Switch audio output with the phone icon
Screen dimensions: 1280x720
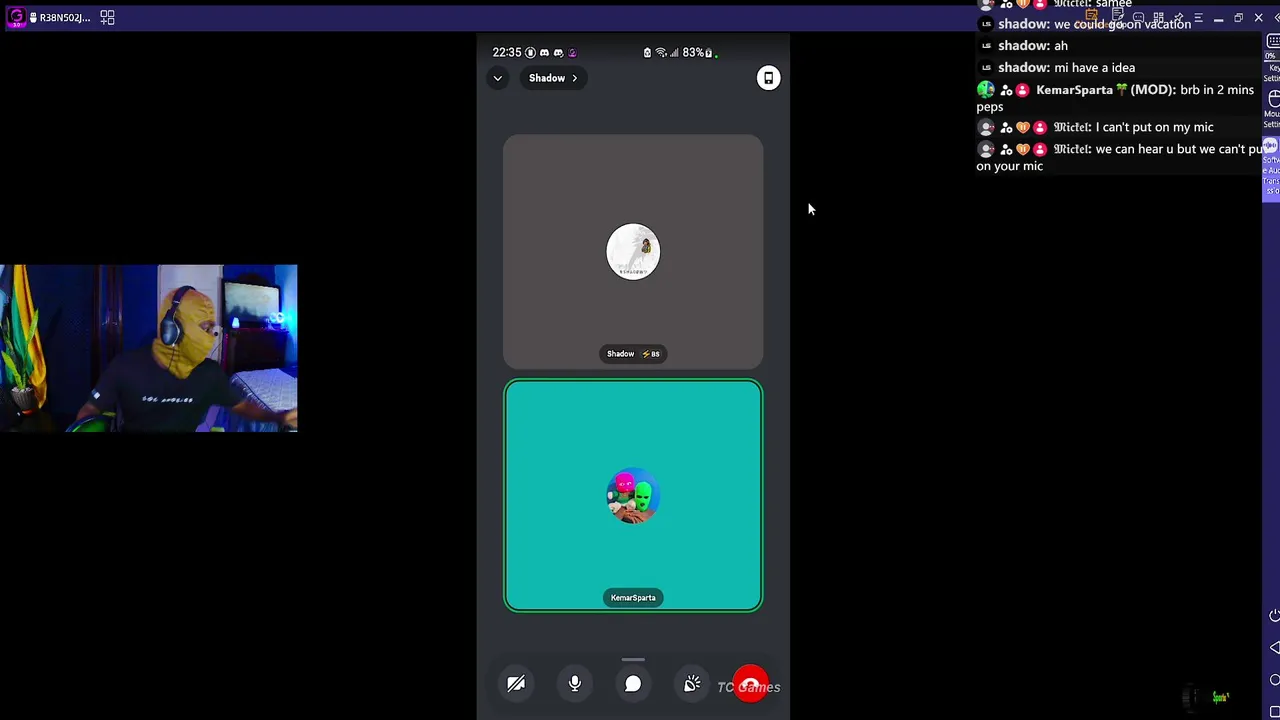coord(768,78)
